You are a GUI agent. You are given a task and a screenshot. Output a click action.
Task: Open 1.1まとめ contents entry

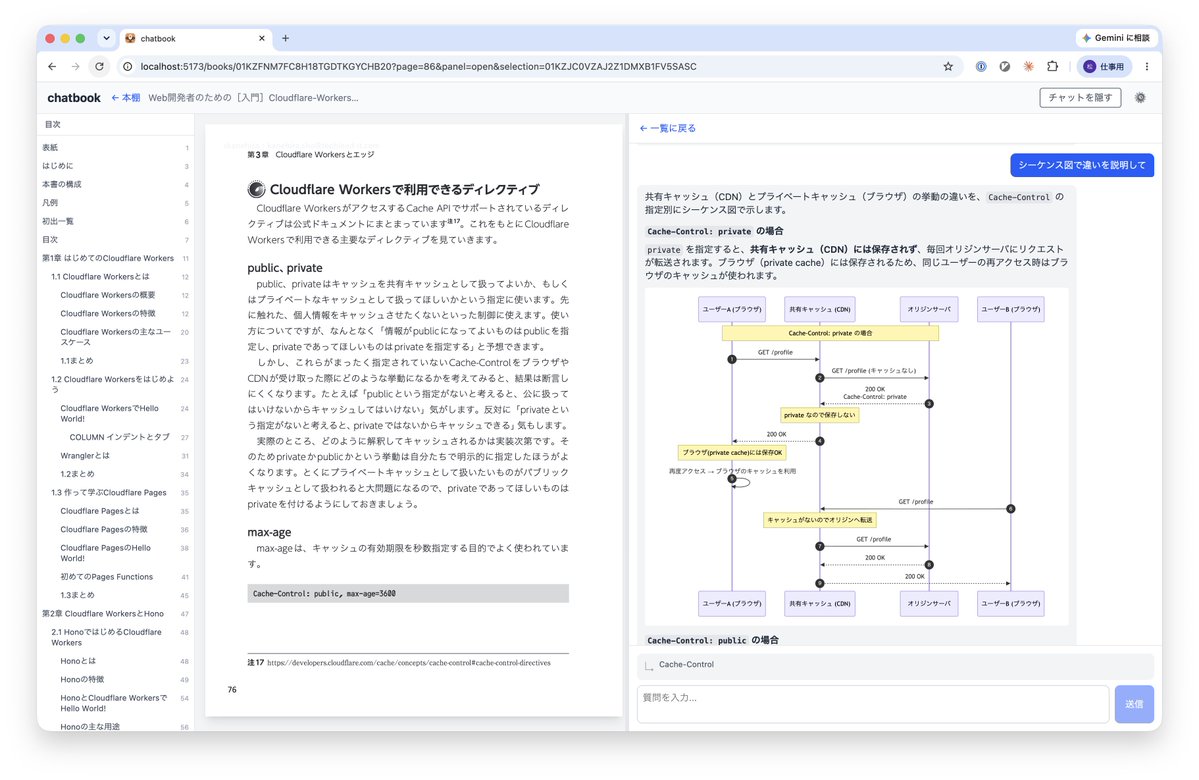[115, 361]
